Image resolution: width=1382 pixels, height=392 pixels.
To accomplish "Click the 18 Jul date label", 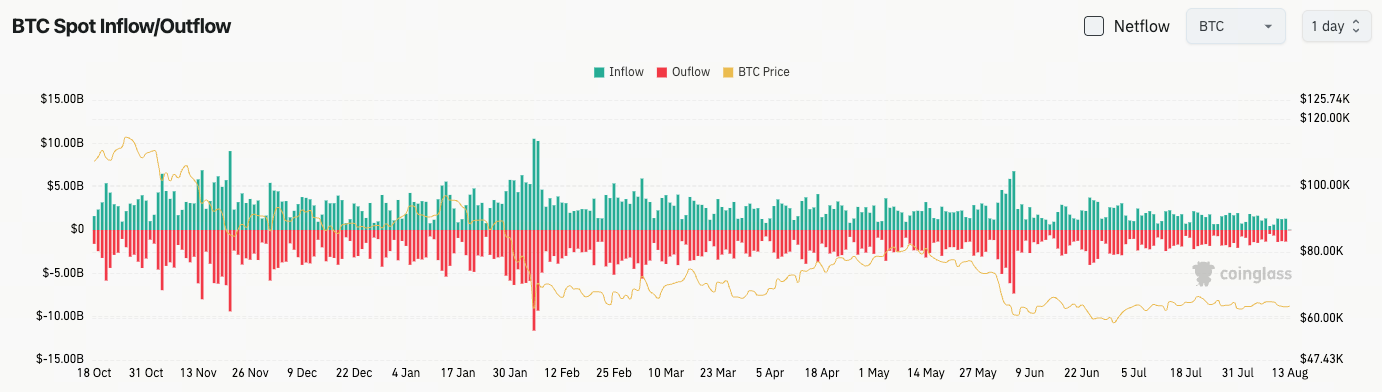I will [1186, 373].
